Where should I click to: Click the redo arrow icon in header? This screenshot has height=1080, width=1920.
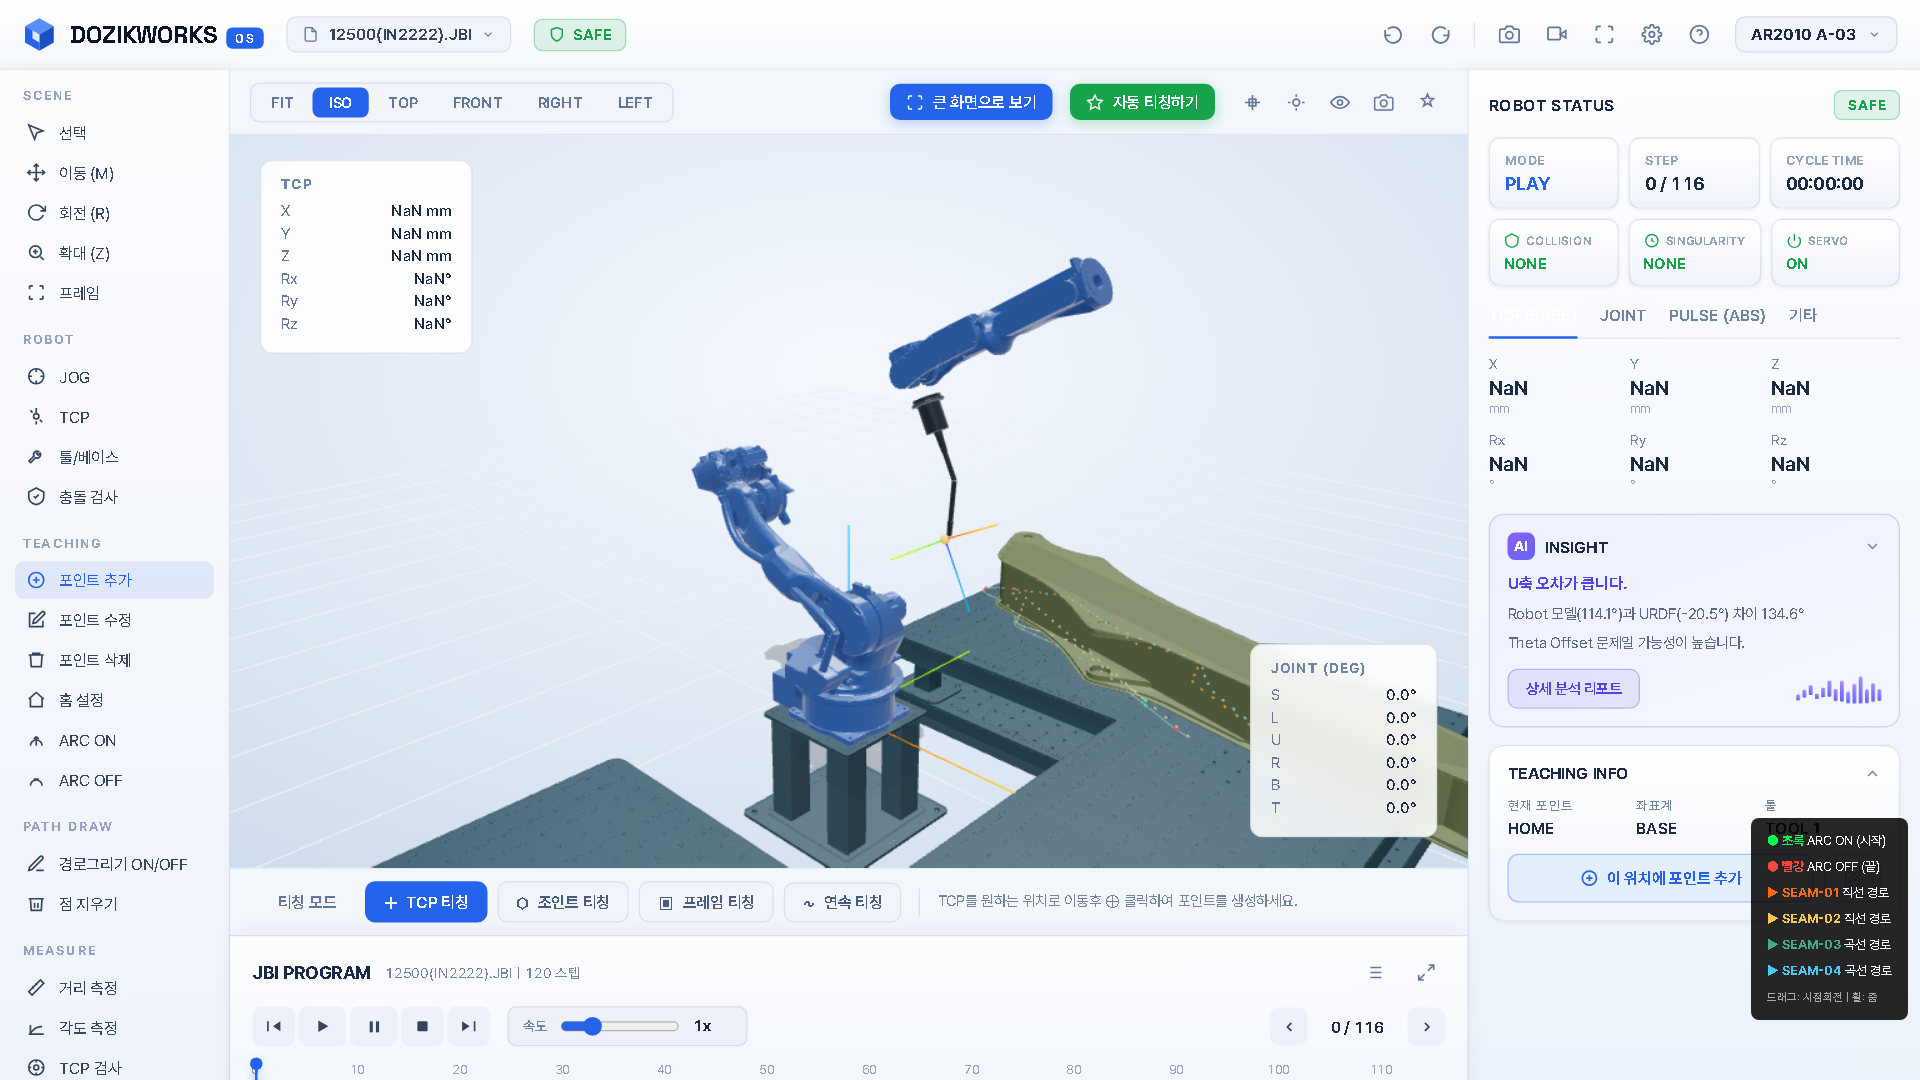click(1440, 35)
